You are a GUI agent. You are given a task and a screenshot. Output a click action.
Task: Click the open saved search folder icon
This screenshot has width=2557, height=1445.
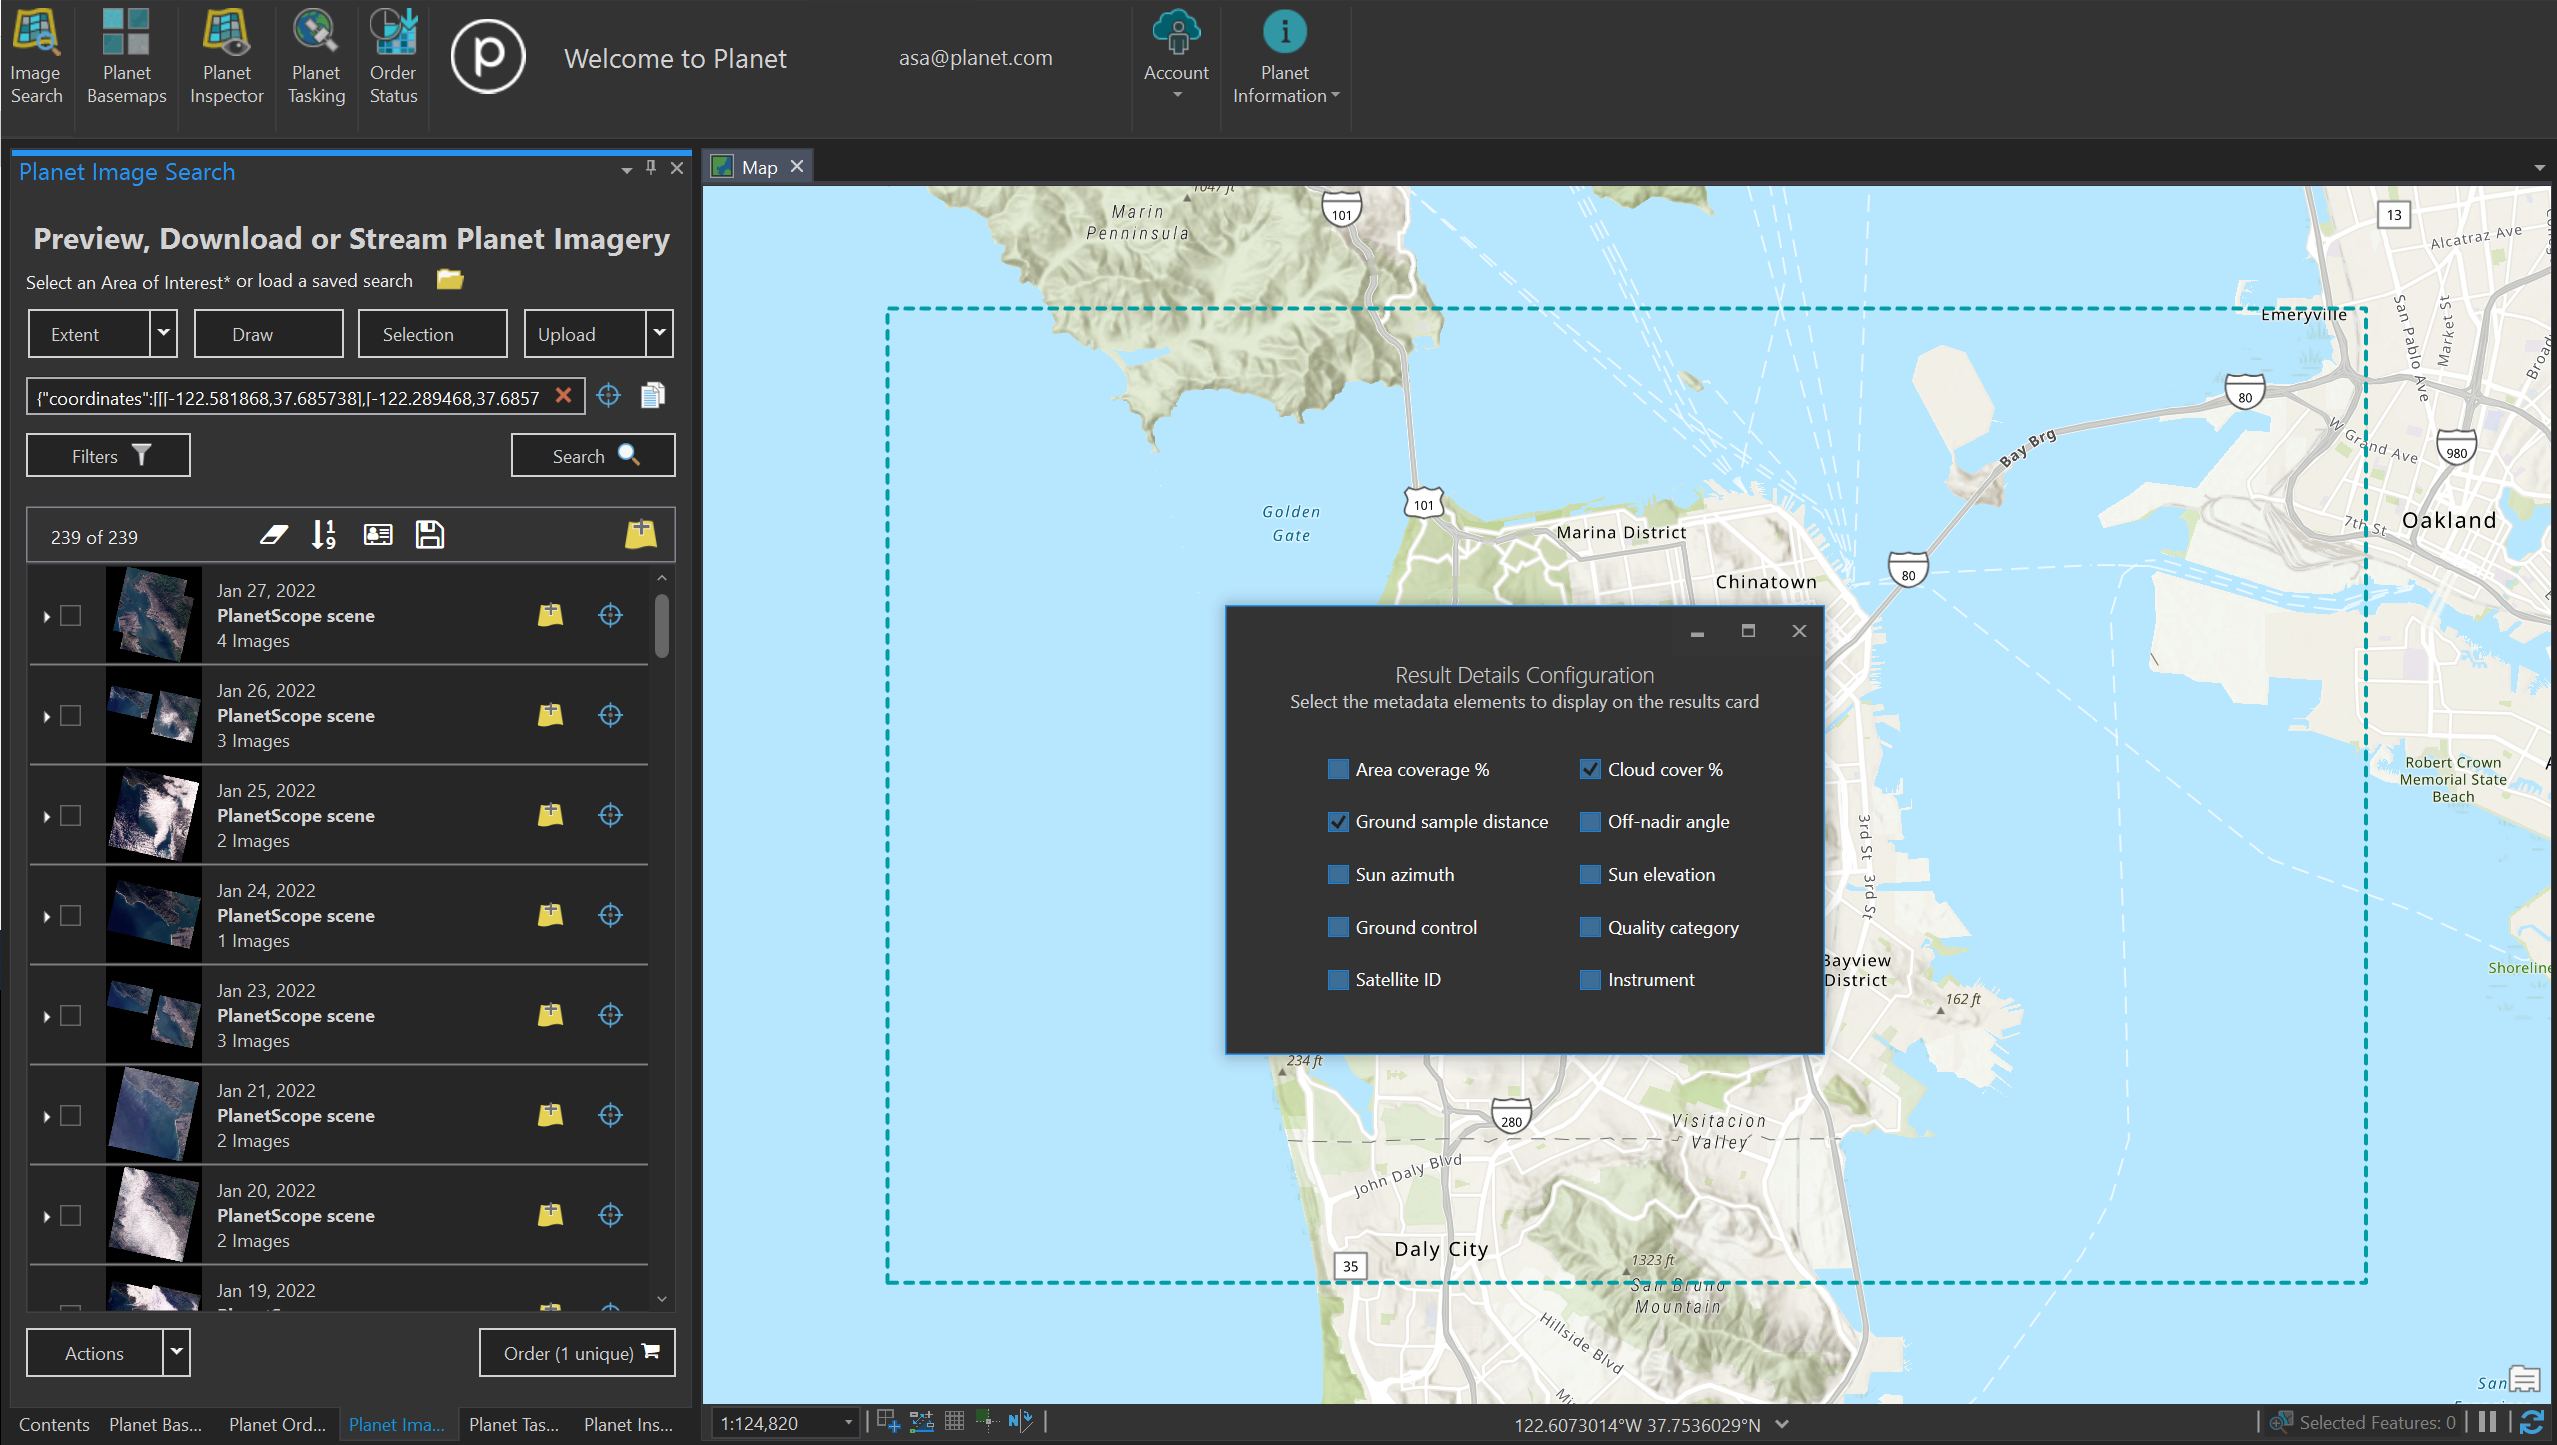point(450,280)
